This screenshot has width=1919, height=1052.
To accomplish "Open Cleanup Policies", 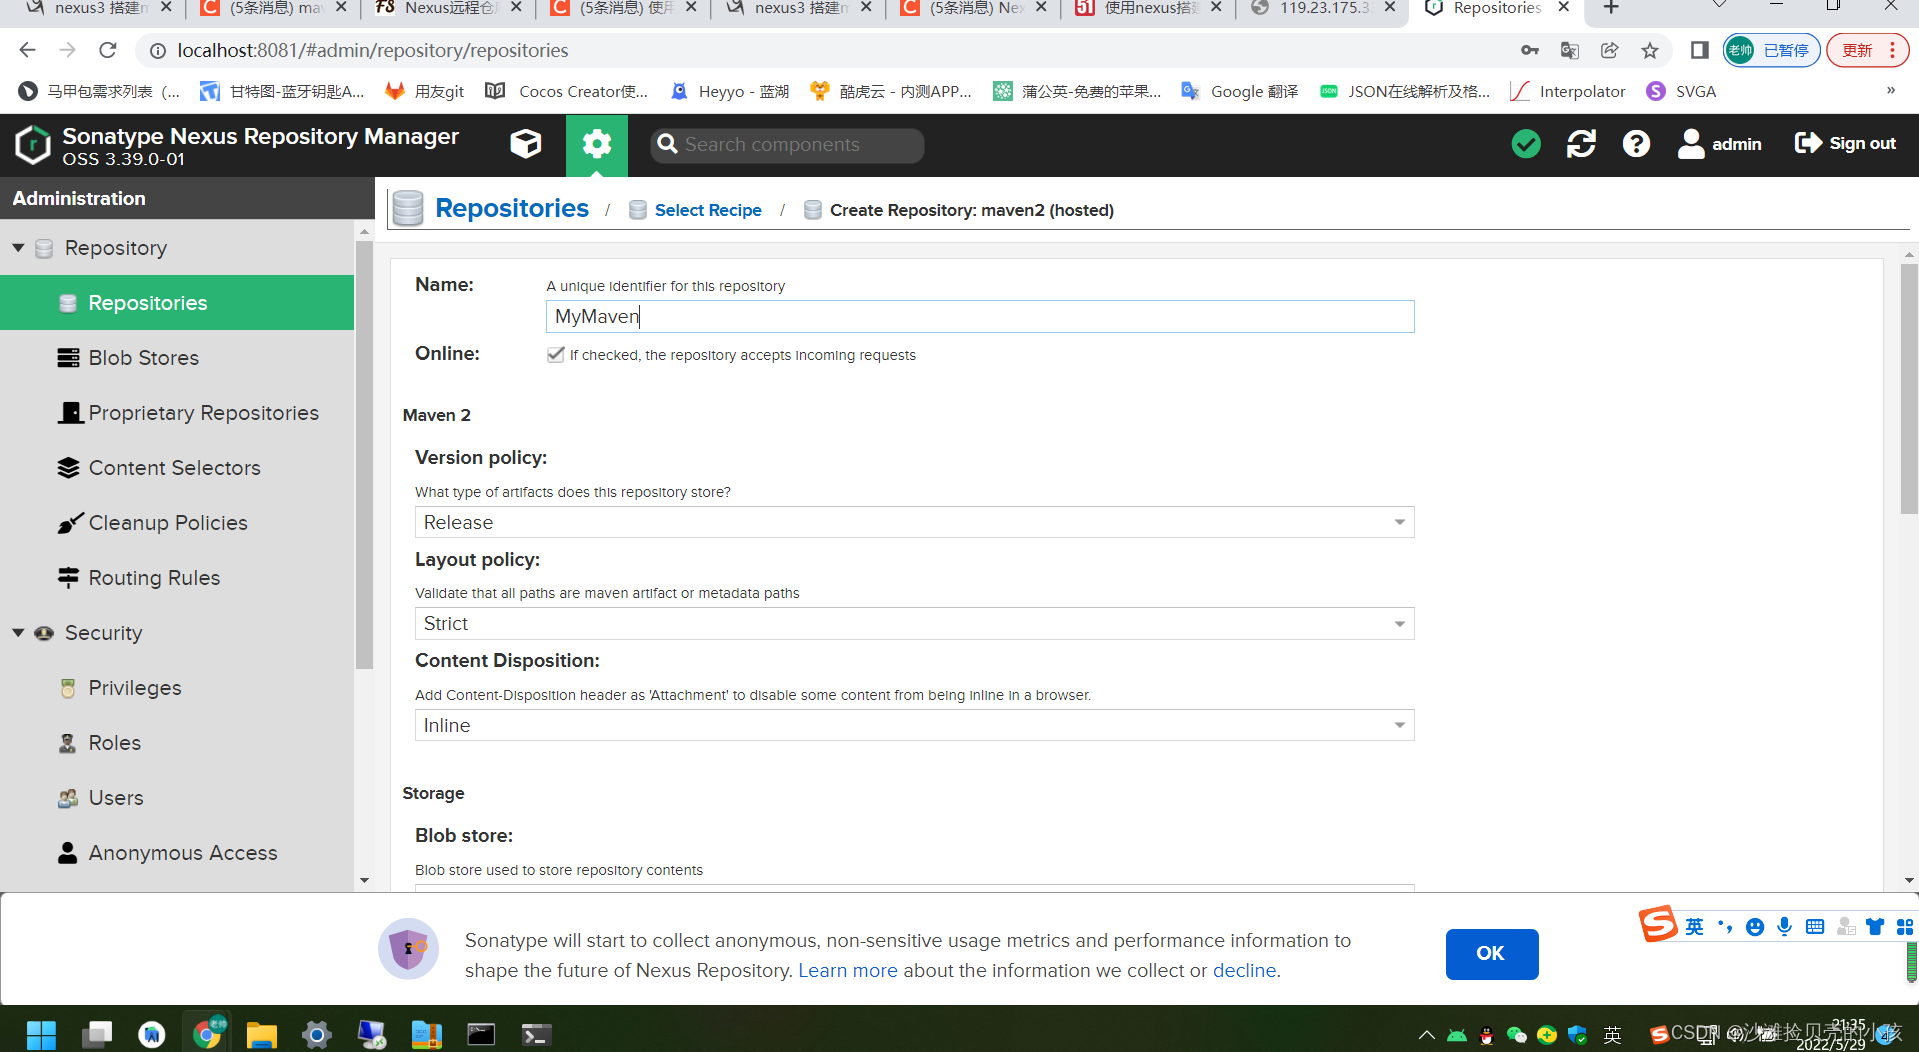I will [x=177, y=523].
